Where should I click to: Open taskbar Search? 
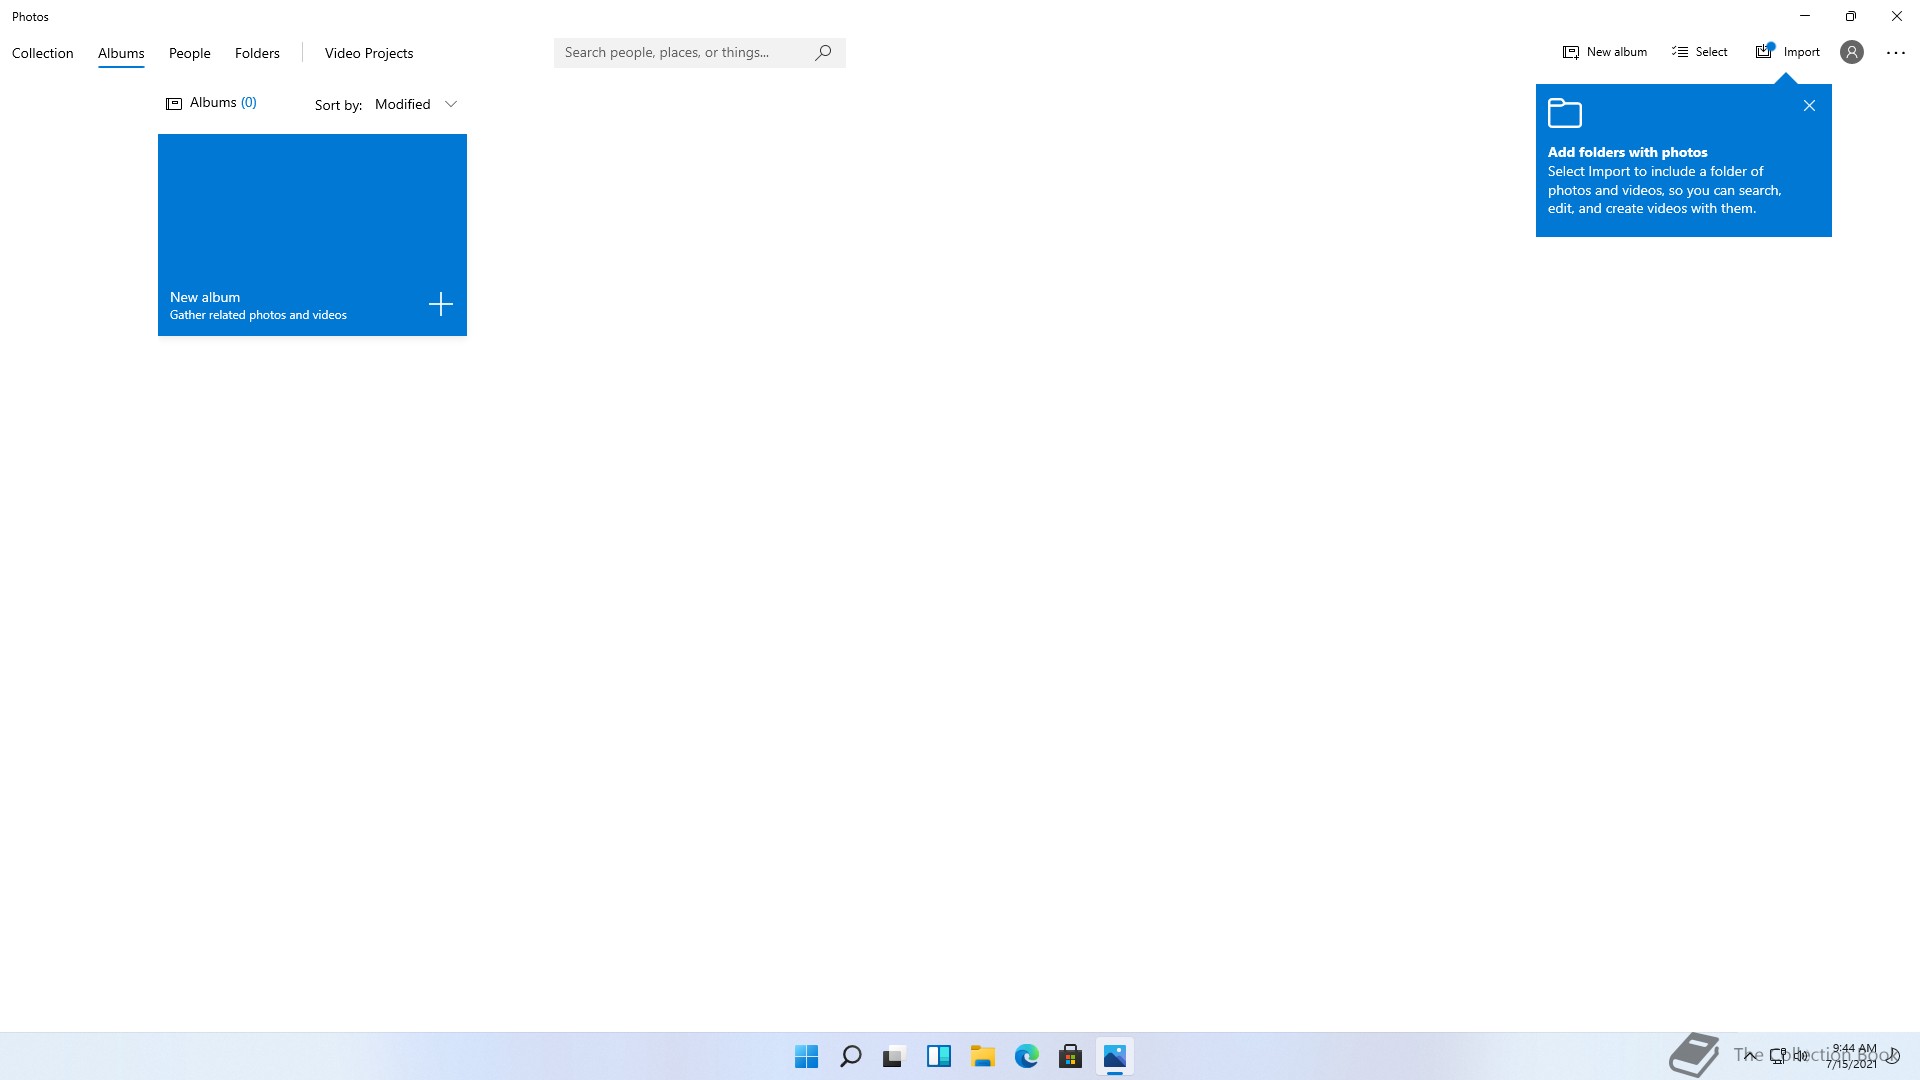850,1056
